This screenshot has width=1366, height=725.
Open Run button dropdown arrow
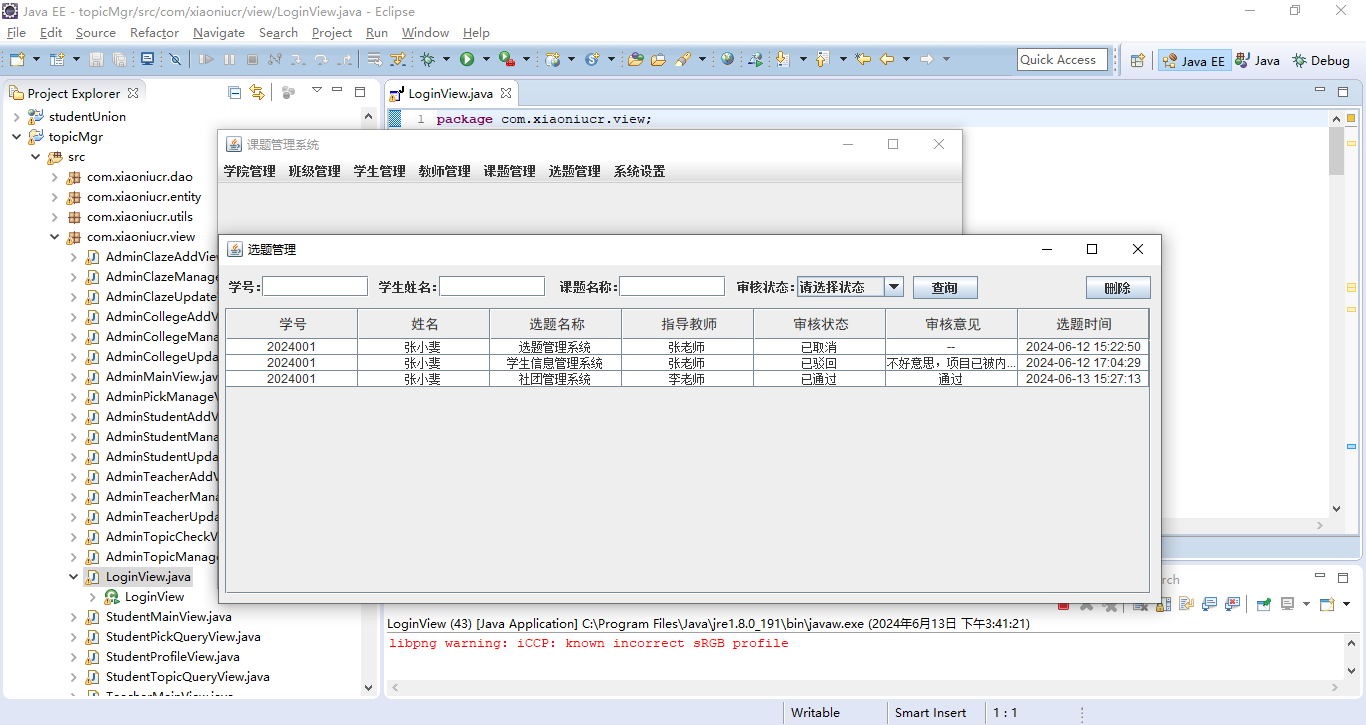pyautogui.click(x=486, y=60)
